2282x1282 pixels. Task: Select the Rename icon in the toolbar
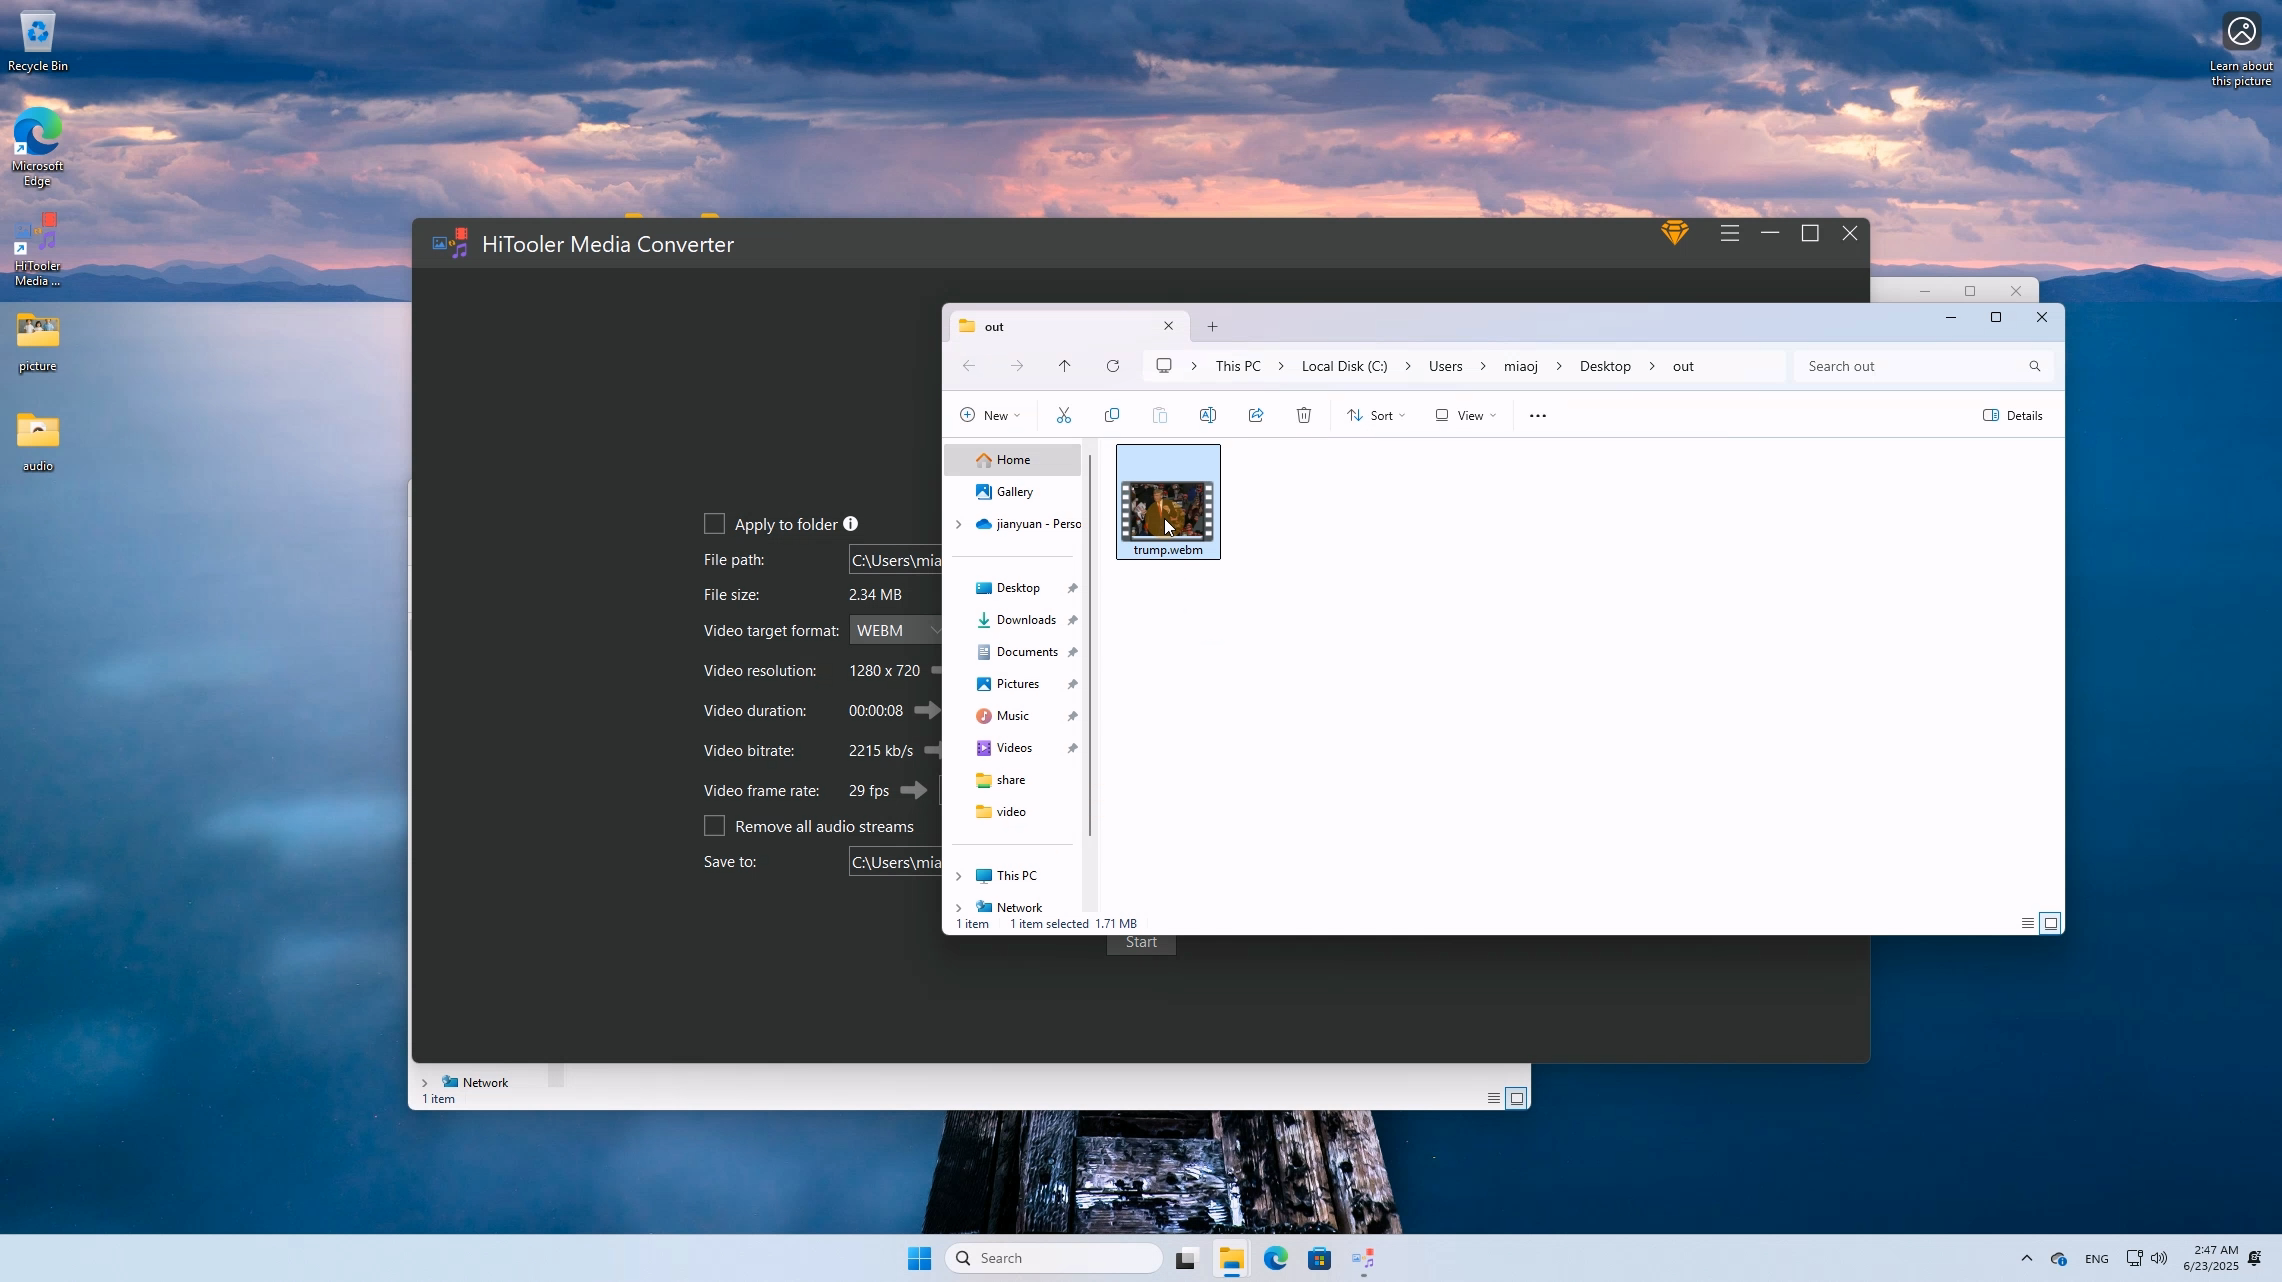[x=1207, y=415]
